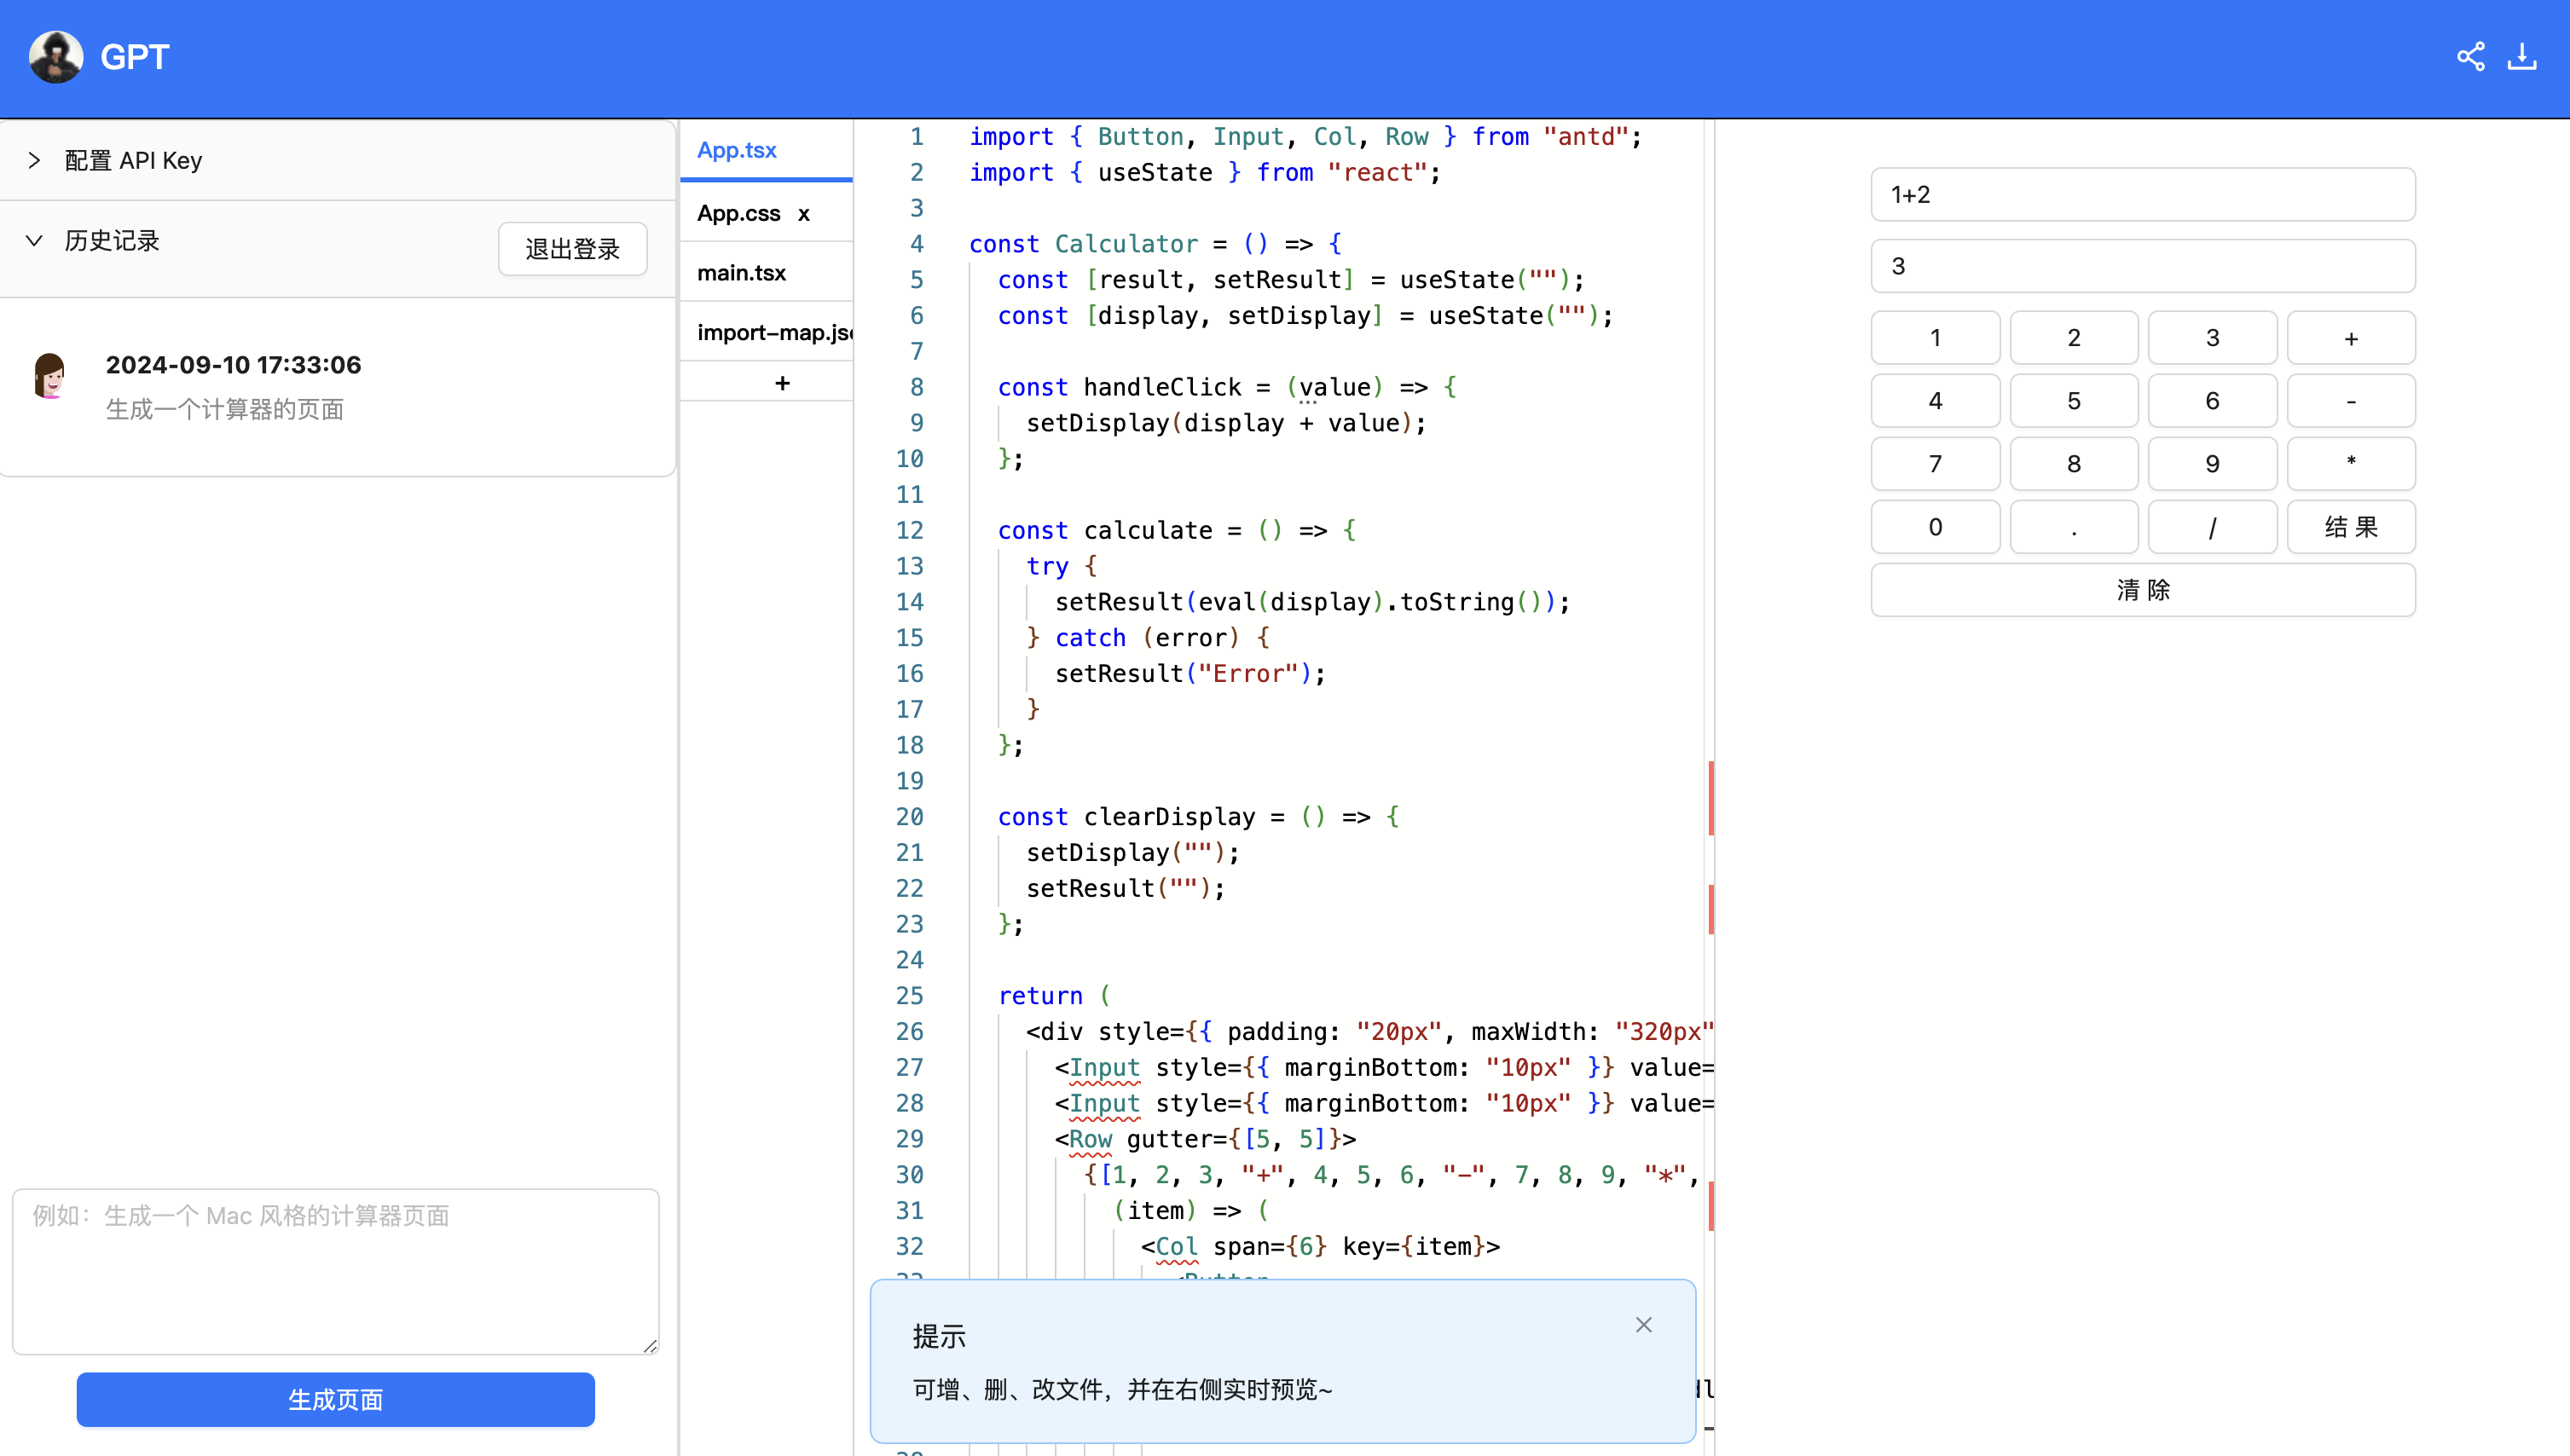The image size is (2570, 1456).
Task: Close the App.css file tab
Action: pyautogui.click(x=805, y=213)
